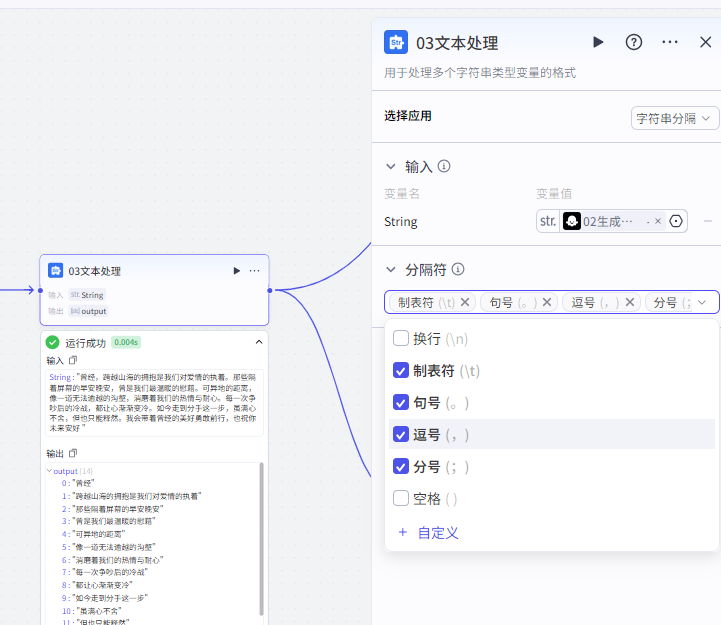721x625 pixels.
Task: Toggle separator dropdown chevron
Action: coord(702,302)
